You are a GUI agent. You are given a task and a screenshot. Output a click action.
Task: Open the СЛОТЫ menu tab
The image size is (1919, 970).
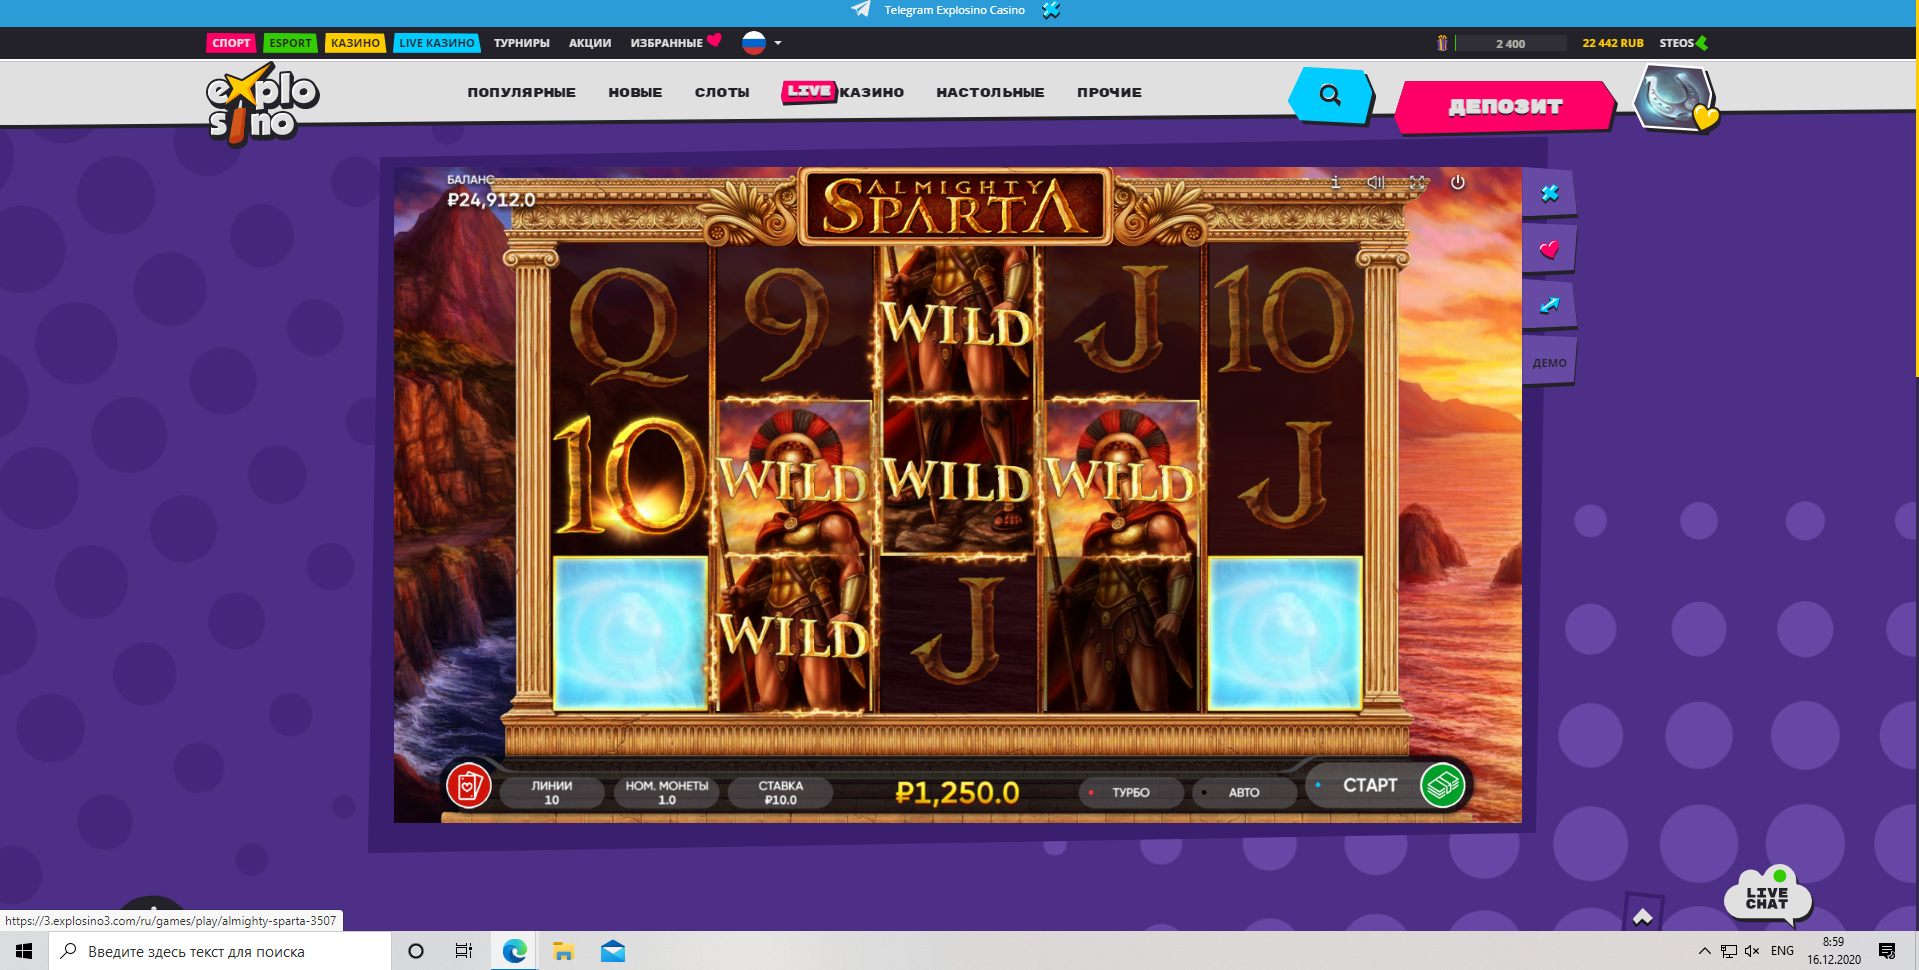pyautogui.click(x=722, y=92)
